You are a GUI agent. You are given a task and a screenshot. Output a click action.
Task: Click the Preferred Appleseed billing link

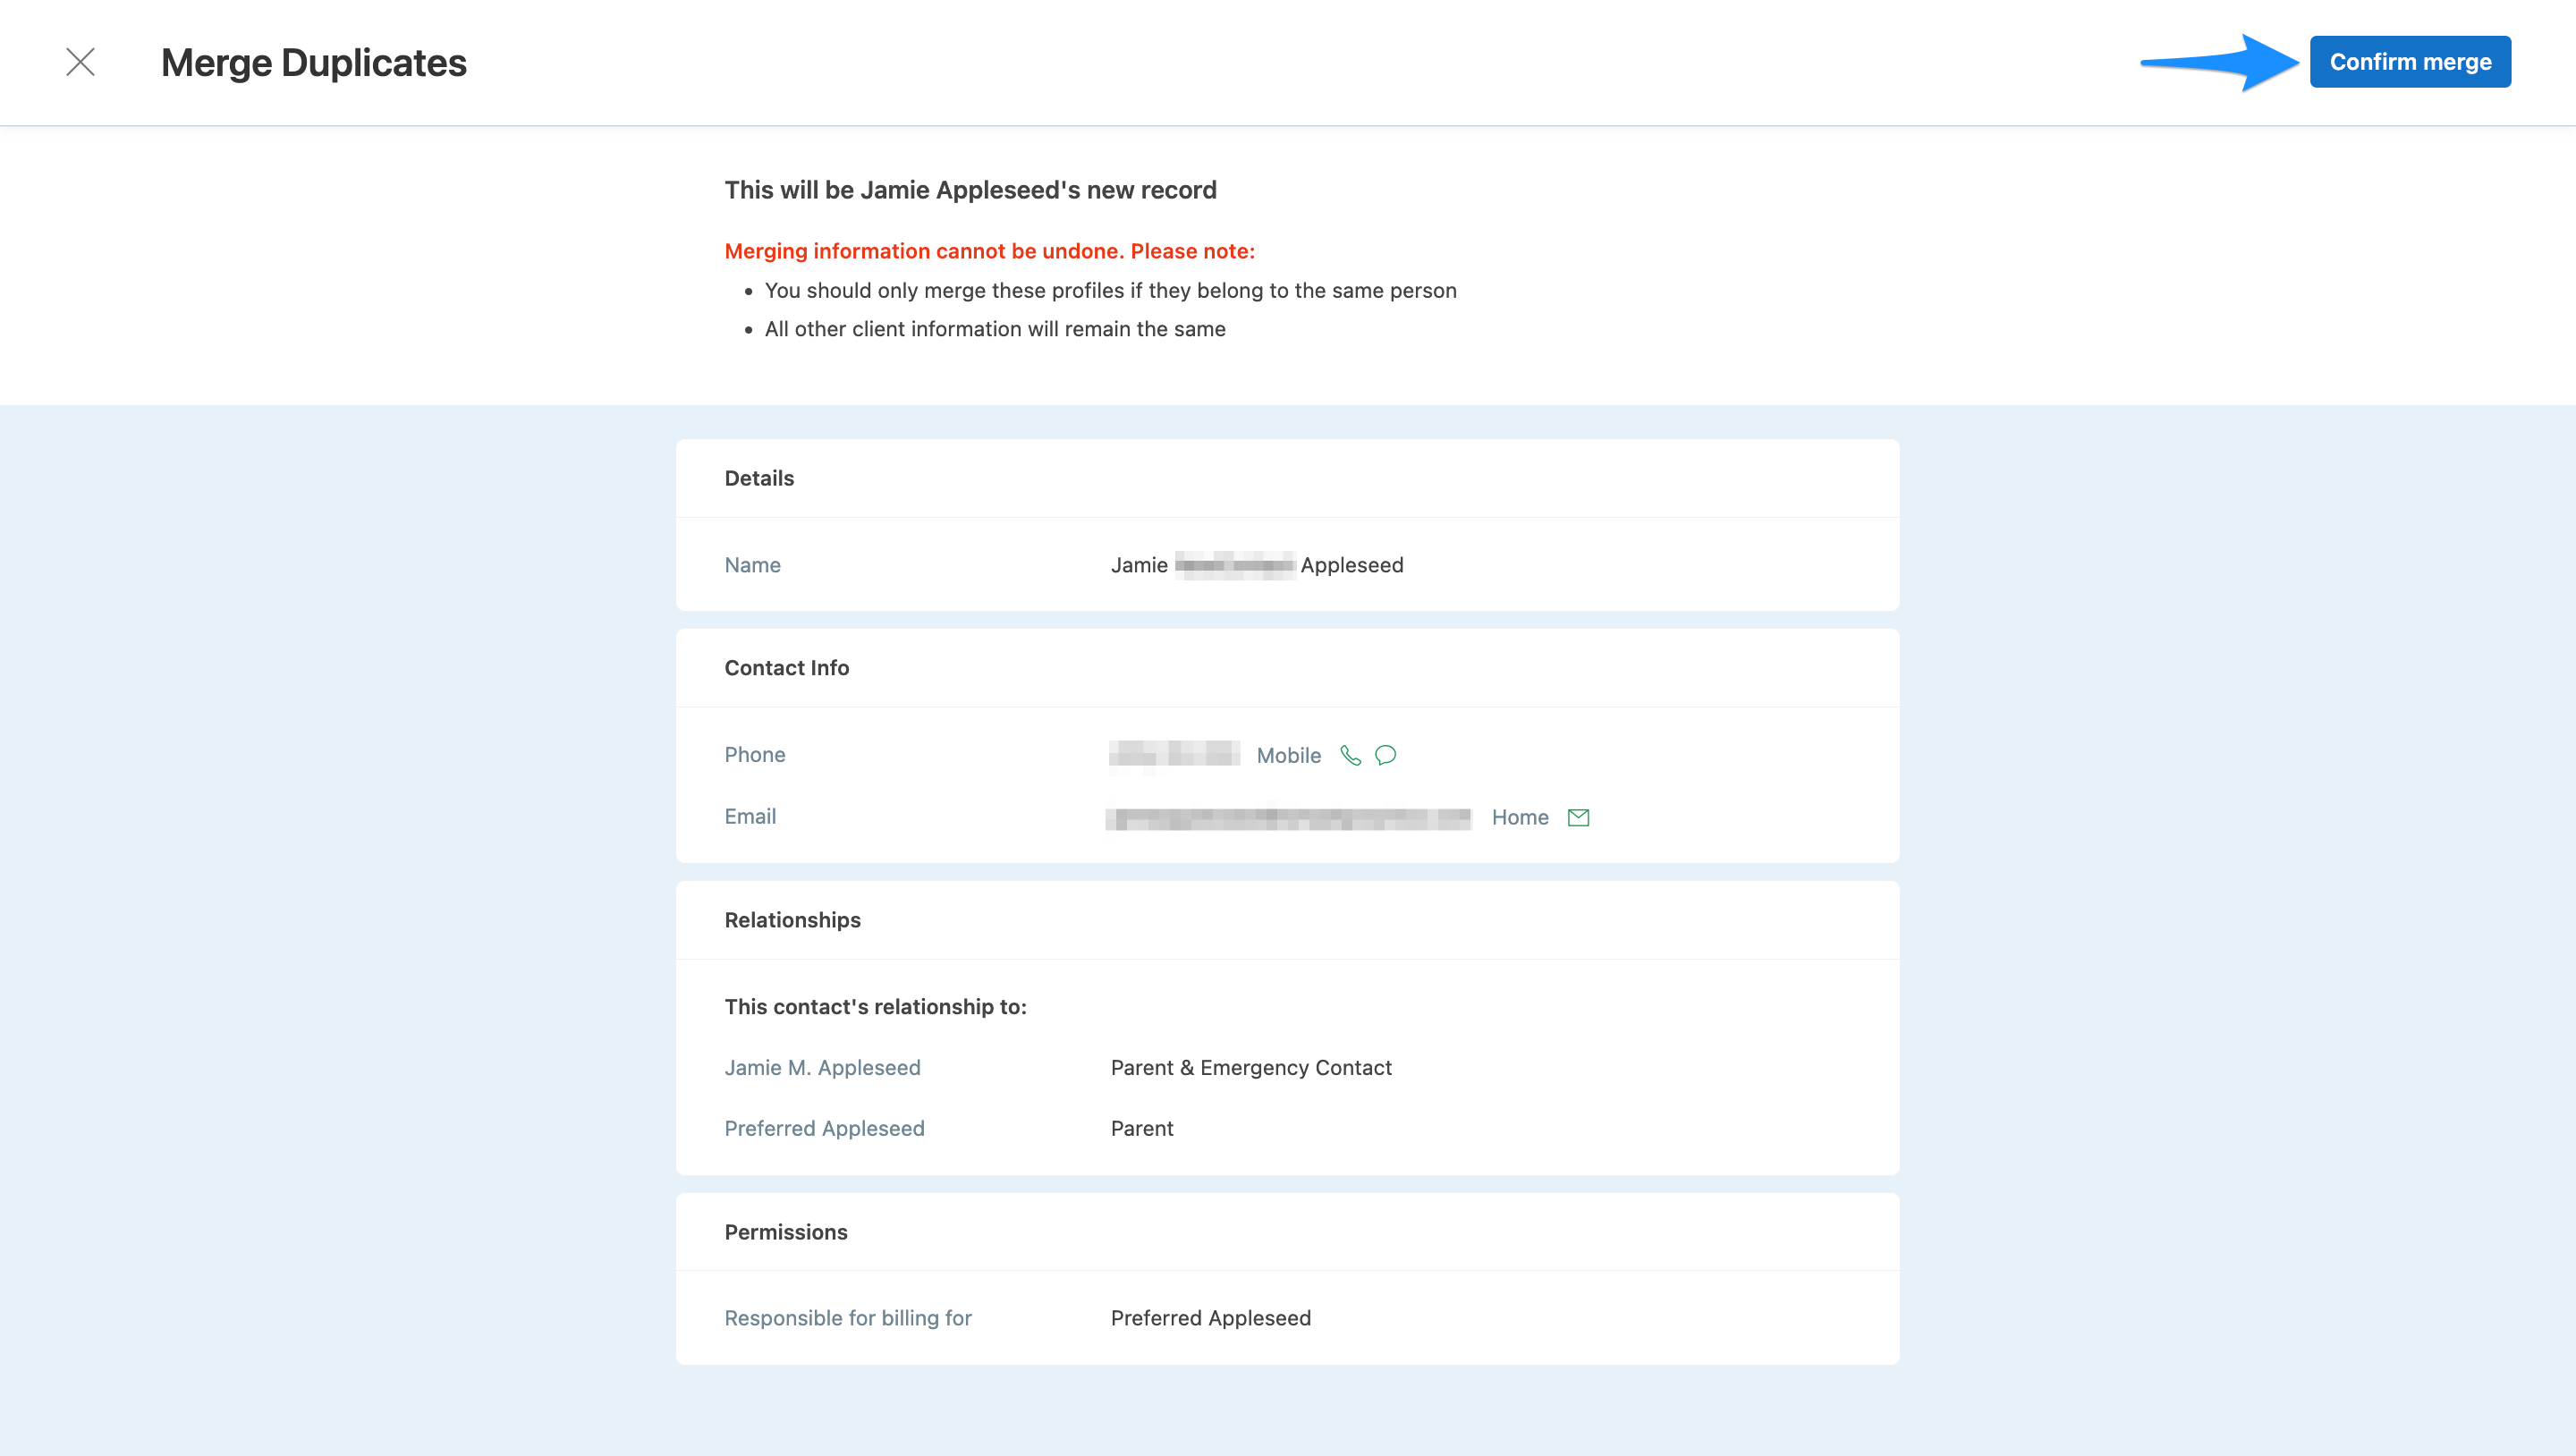(x=1210, y=1318)
